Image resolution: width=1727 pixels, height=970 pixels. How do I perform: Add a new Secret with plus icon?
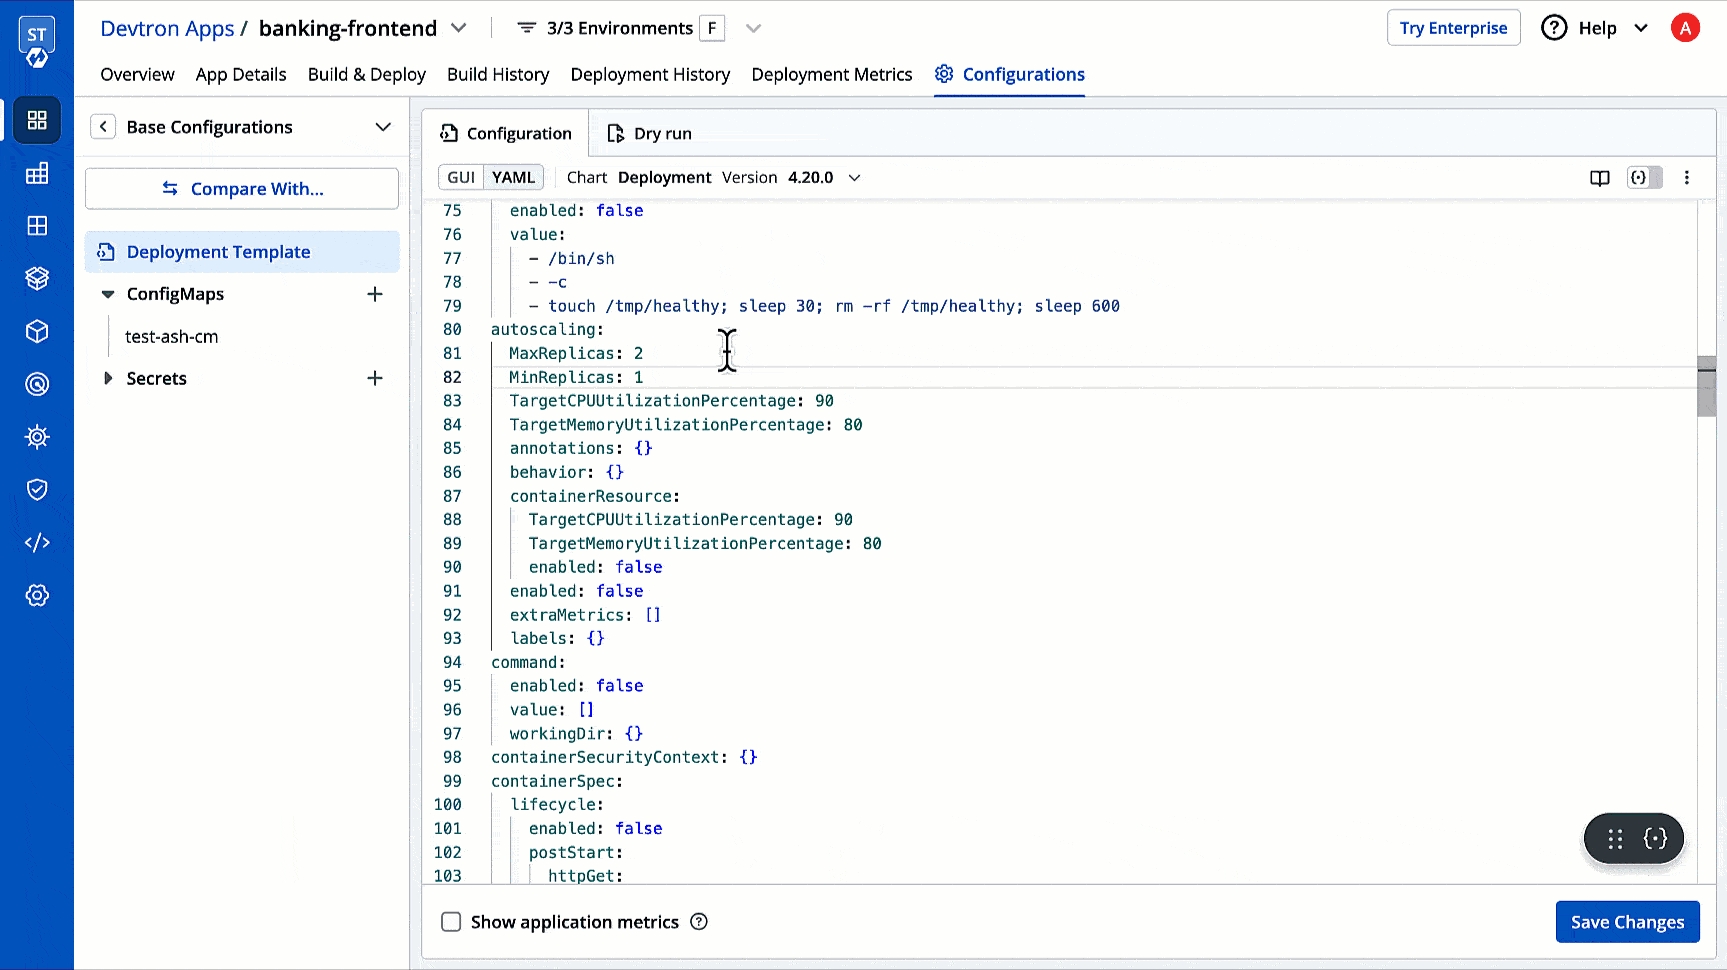coord(375,378)
